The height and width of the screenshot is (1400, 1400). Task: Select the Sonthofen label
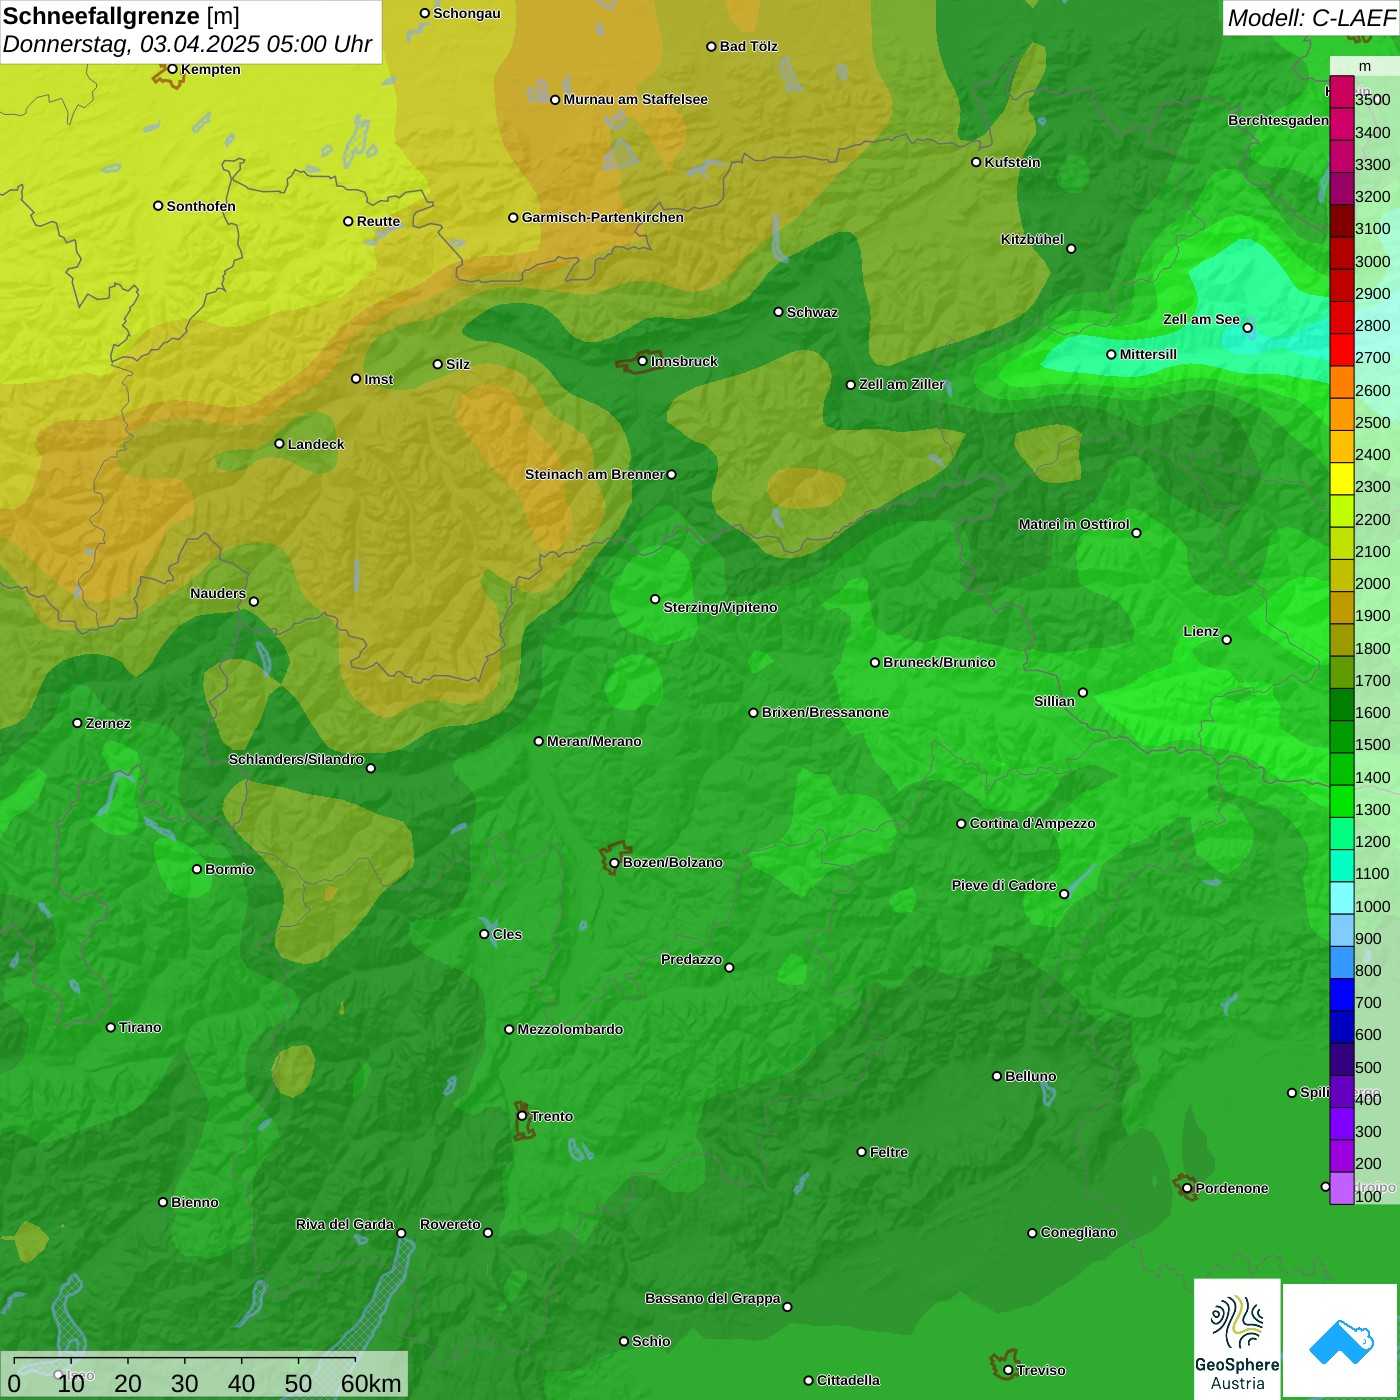pos(201,206)
